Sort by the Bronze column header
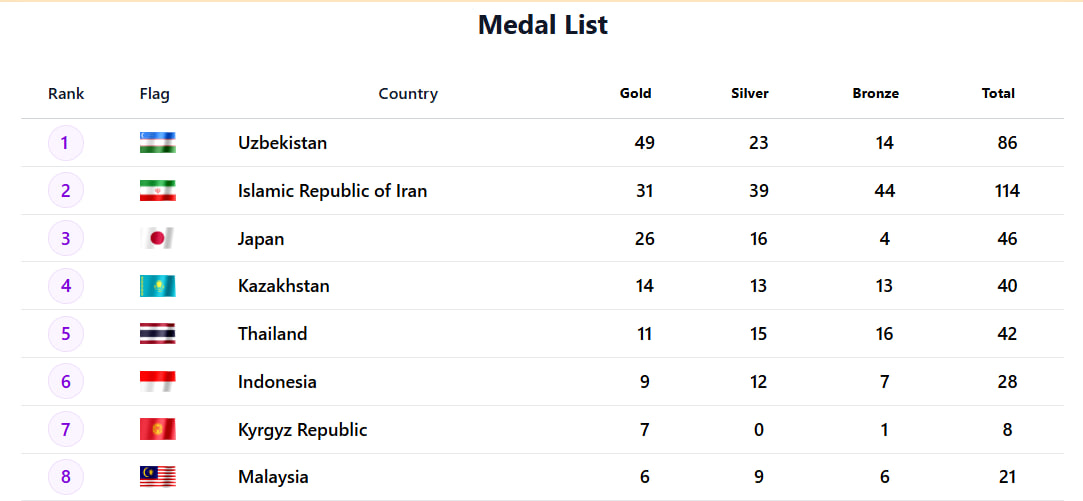1083x501 pixels. click(875, 93)
